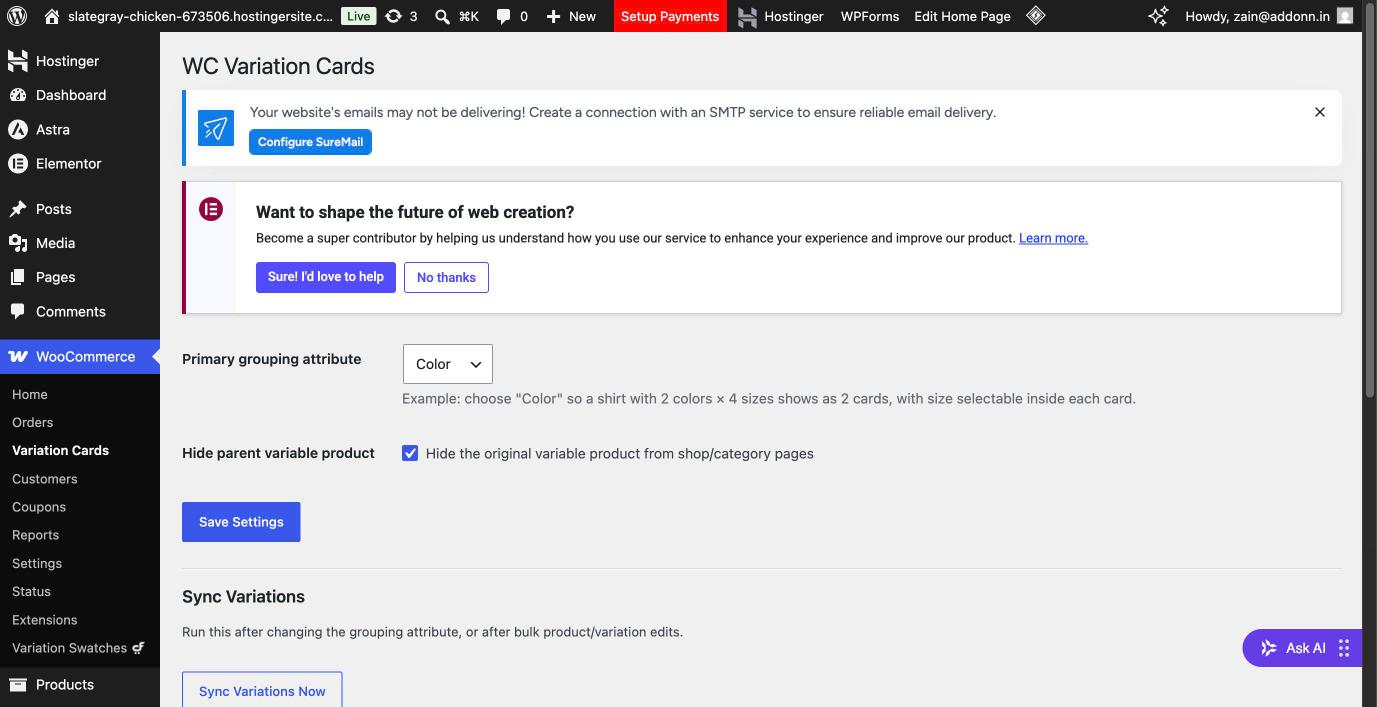The height and width of the screenshot is (707, 1377).
Task: Click the Hostinger icon in sidebar
Action: click(x=17, y=61)
